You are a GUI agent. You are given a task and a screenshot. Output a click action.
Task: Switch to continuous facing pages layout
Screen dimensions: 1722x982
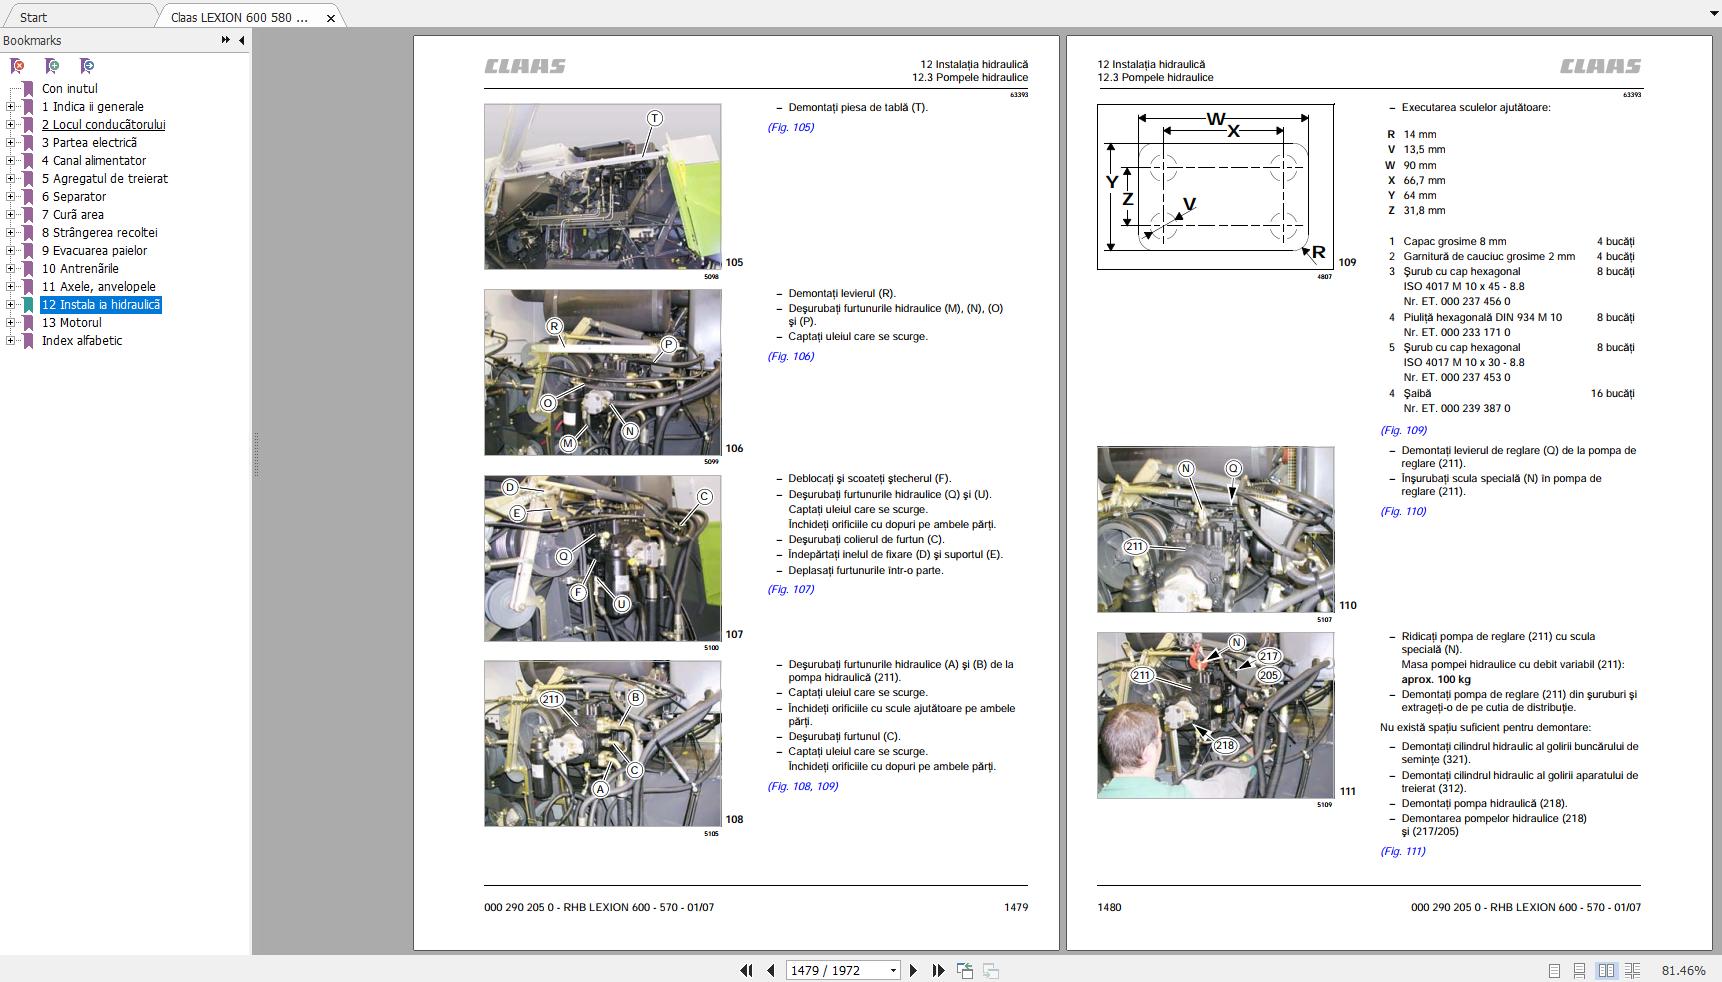[x=1632, y=970]
